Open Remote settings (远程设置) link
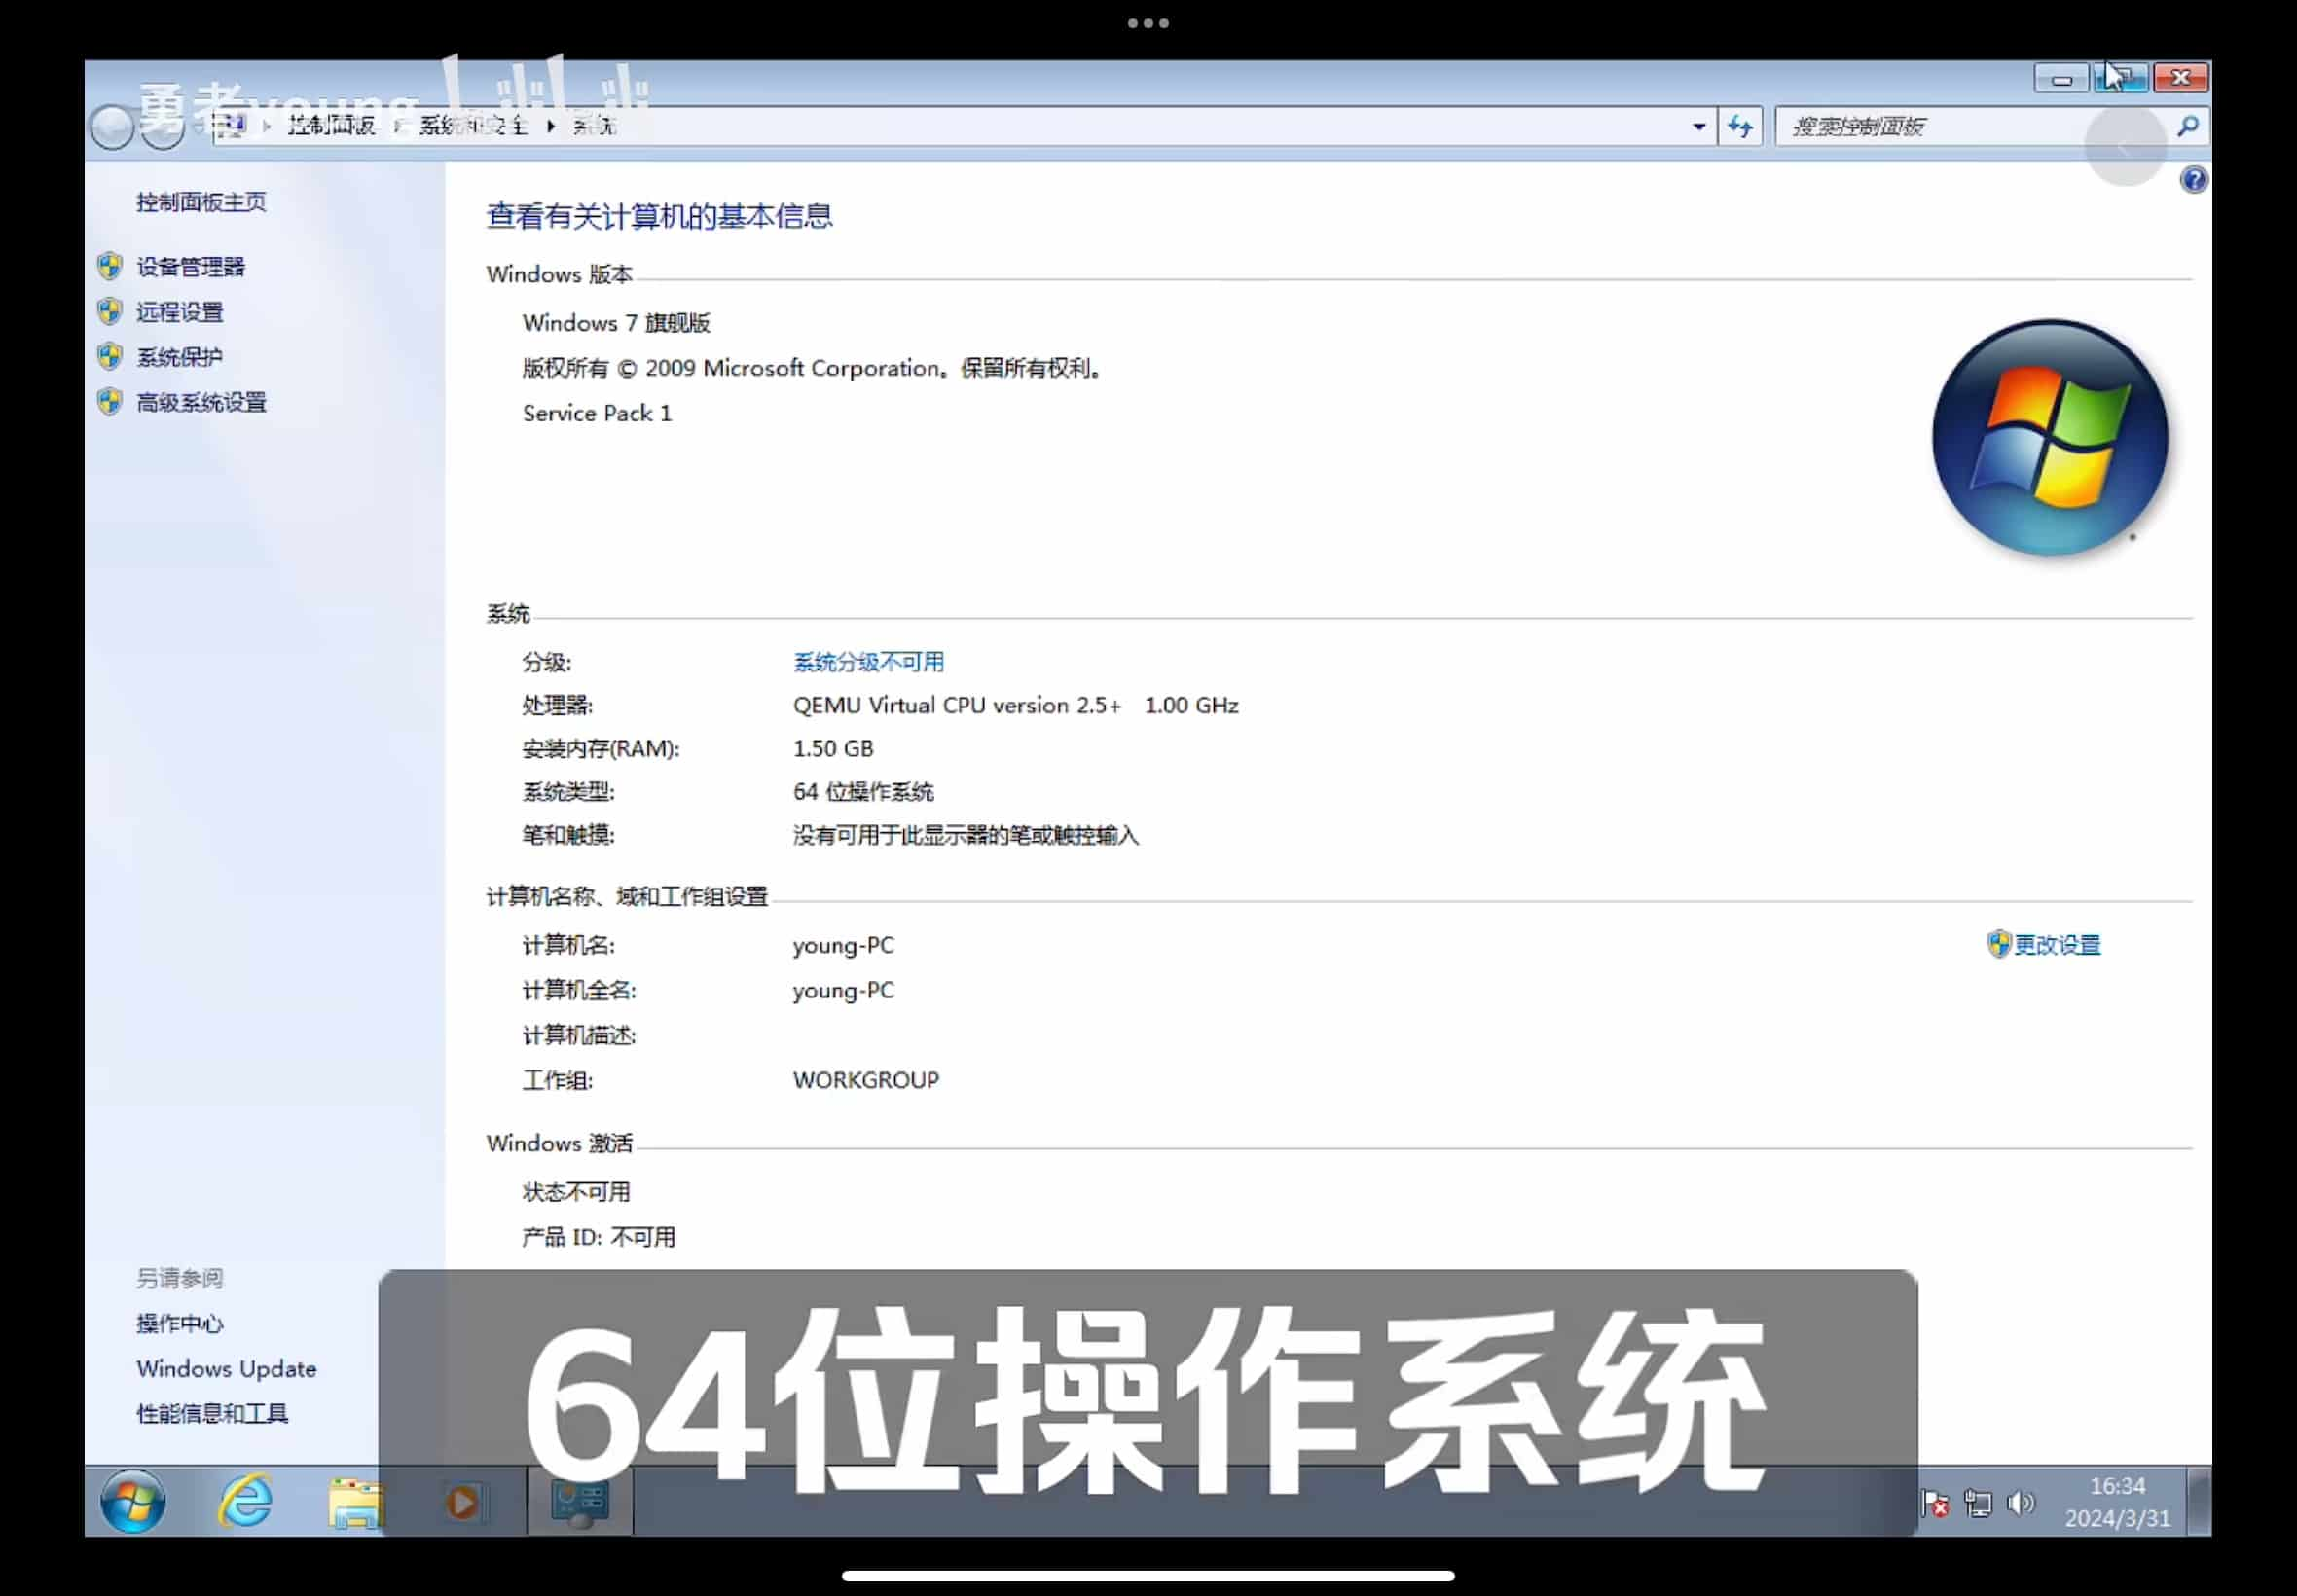 (180, 312)
